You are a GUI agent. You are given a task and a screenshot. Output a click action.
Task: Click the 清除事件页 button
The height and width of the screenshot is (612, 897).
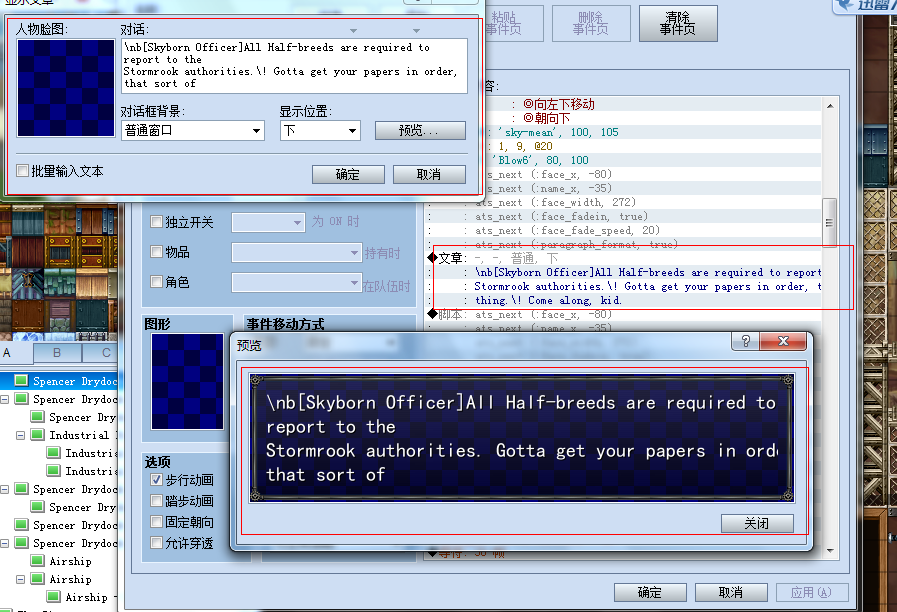pyautogui.click(x=678, y=23)
